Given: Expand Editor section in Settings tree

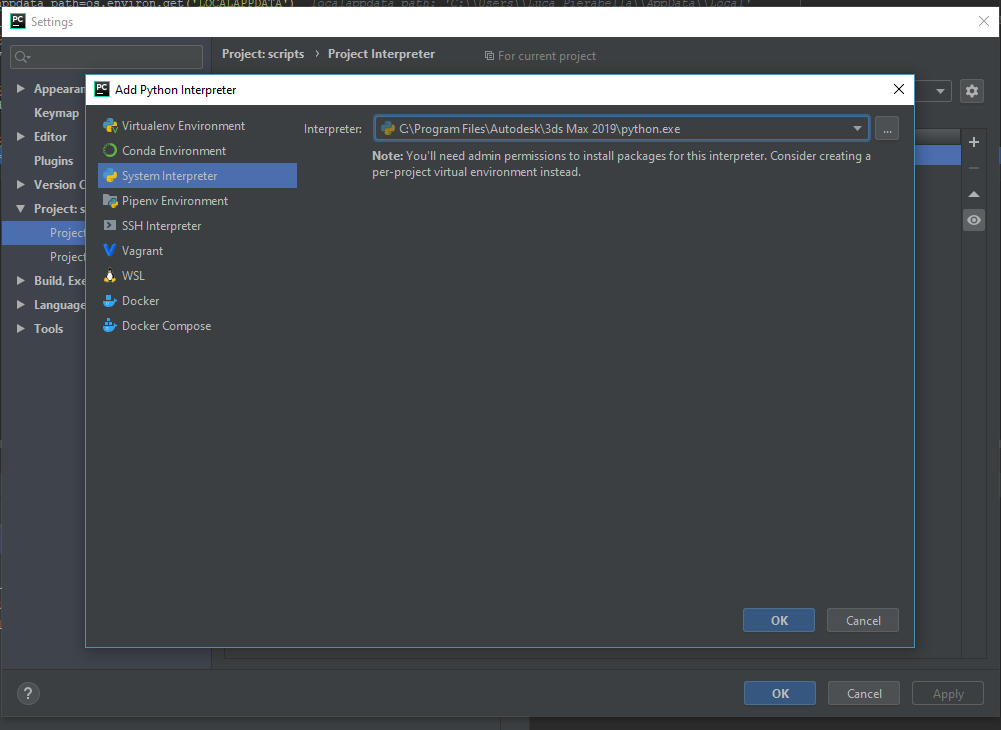Looking at the screenshot, I should click(20, 137).
